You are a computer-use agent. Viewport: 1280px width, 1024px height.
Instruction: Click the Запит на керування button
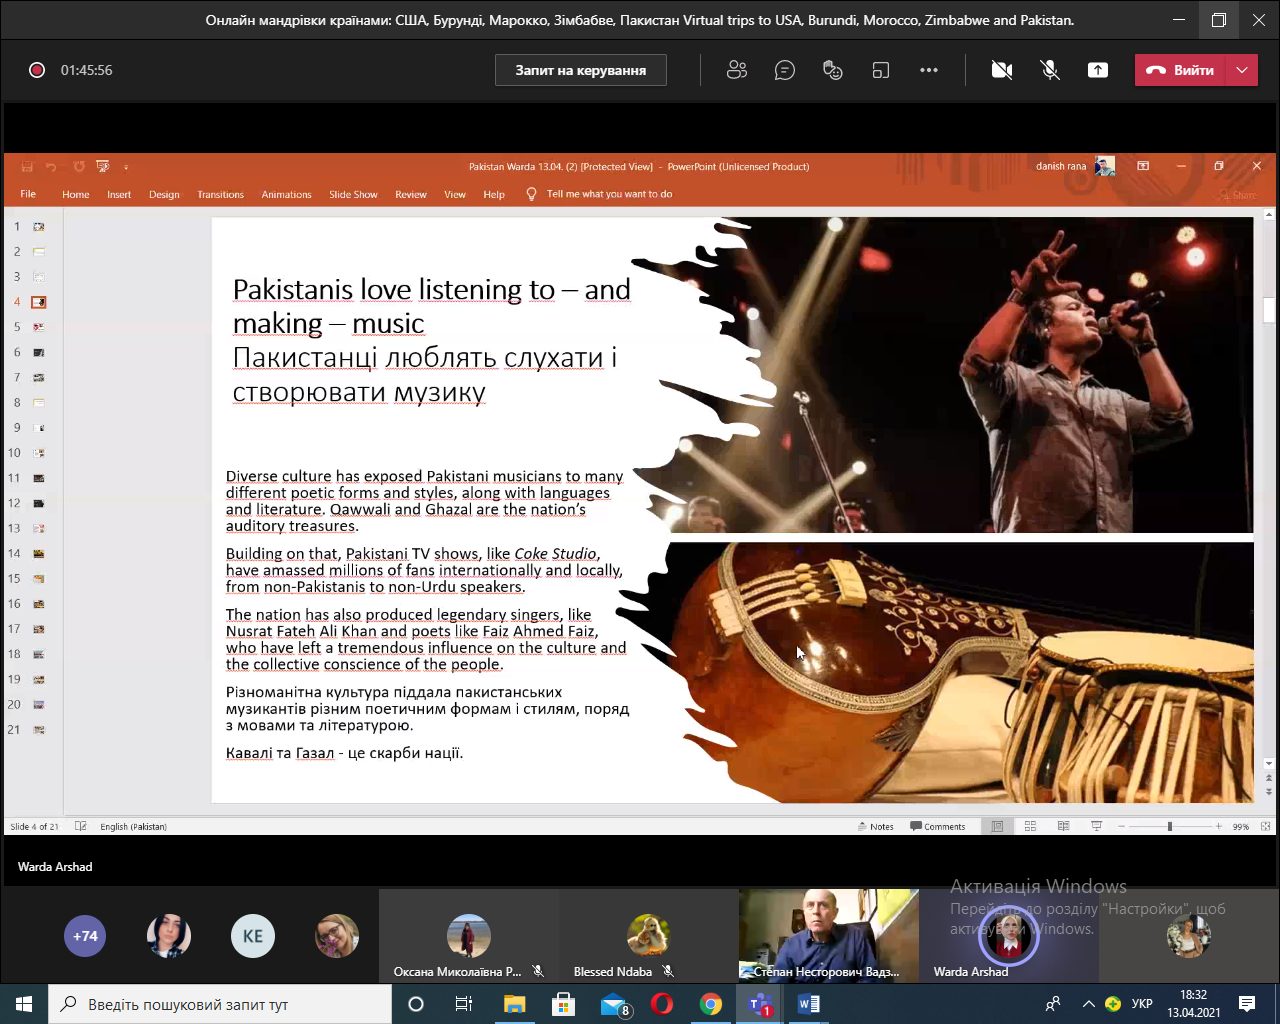tap(580, 70)
